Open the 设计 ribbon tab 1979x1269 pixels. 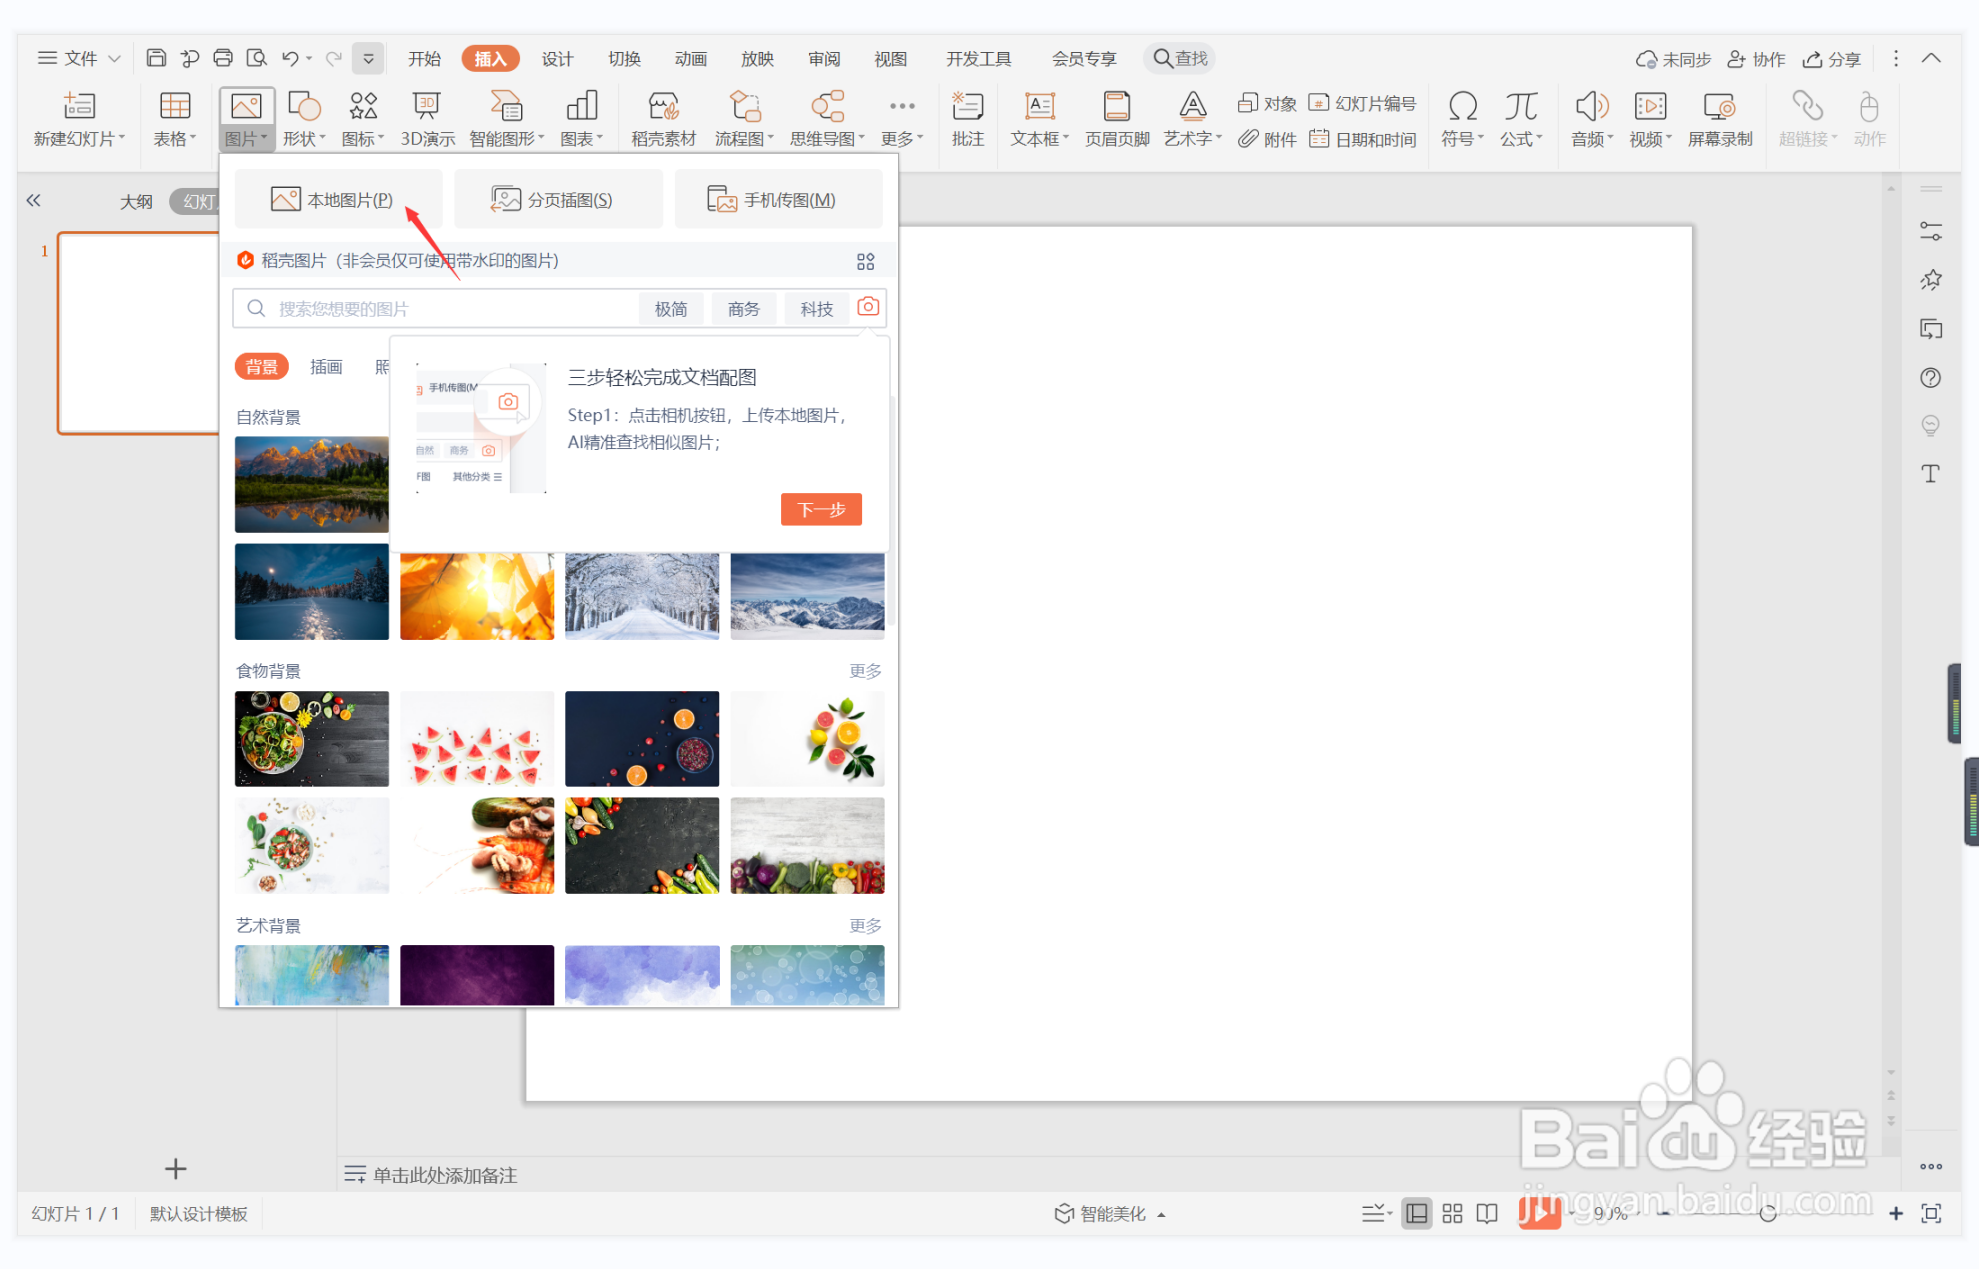click(557, 59)
